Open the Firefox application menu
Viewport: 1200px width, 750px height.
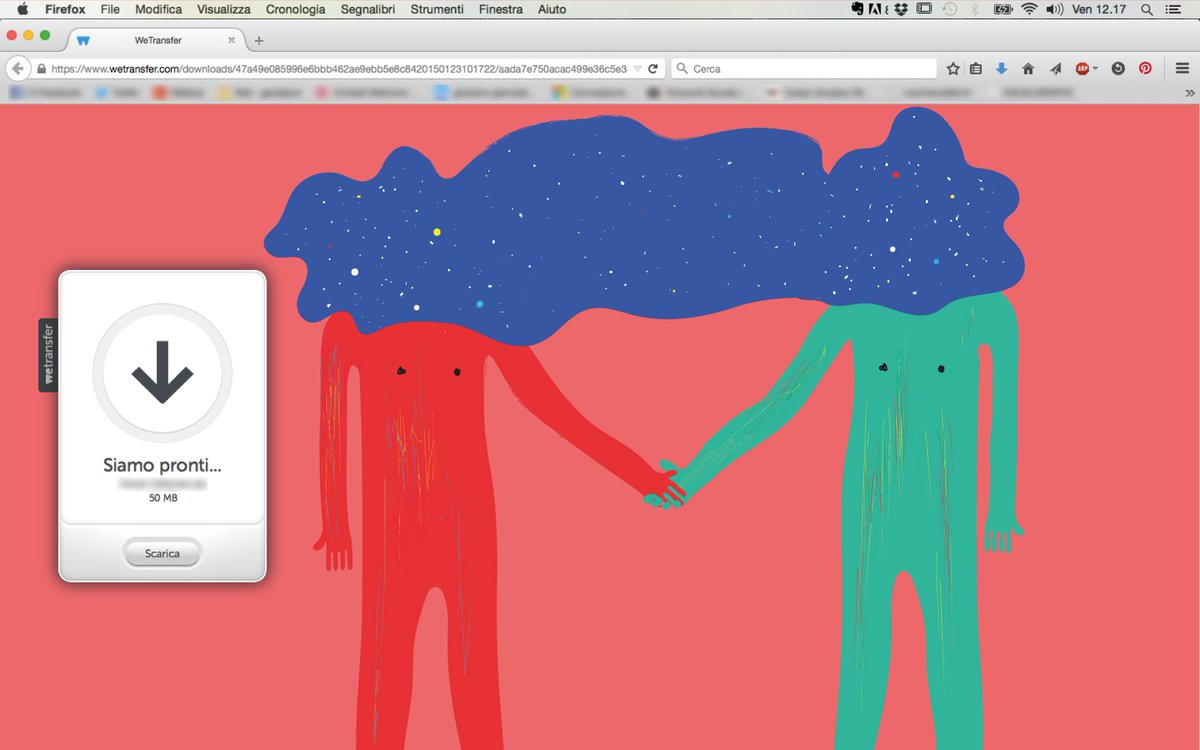(64, 9)
